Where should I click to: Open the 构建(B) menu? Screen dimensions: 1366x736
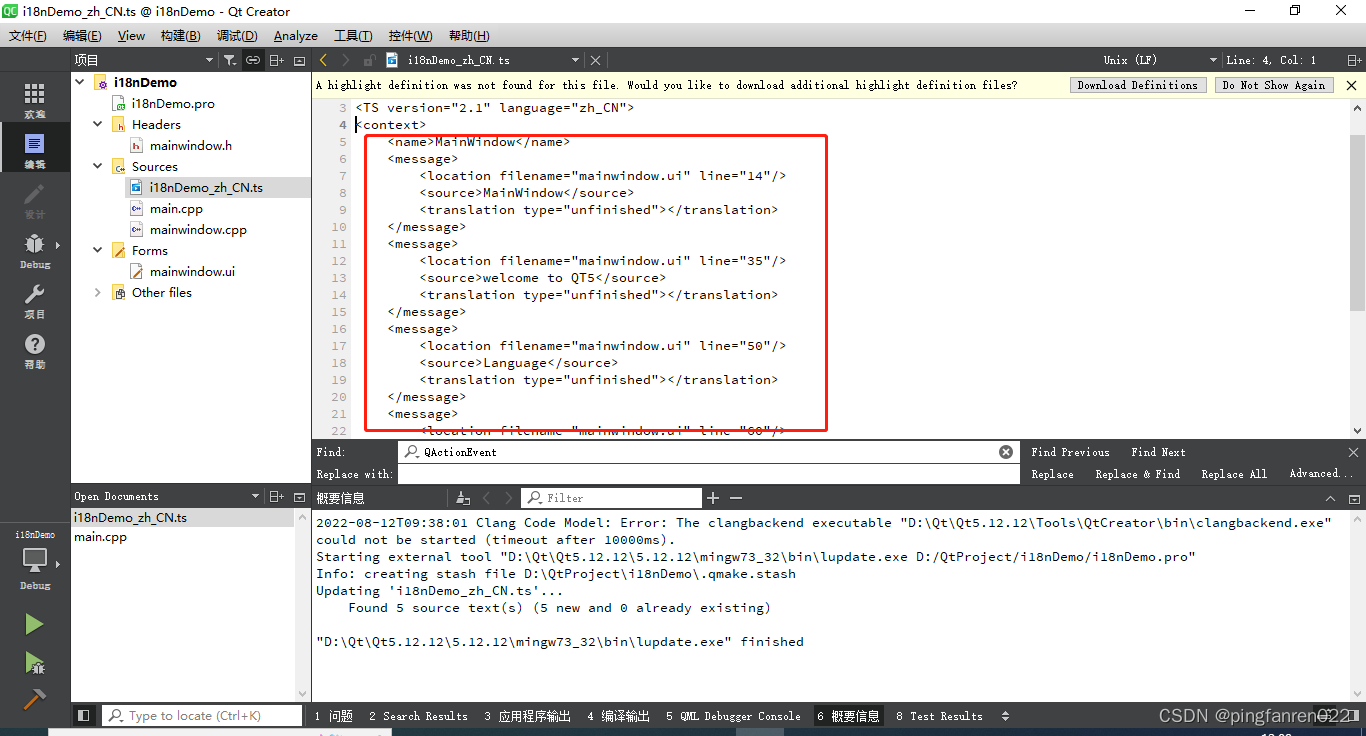click(x=180, y=35)
